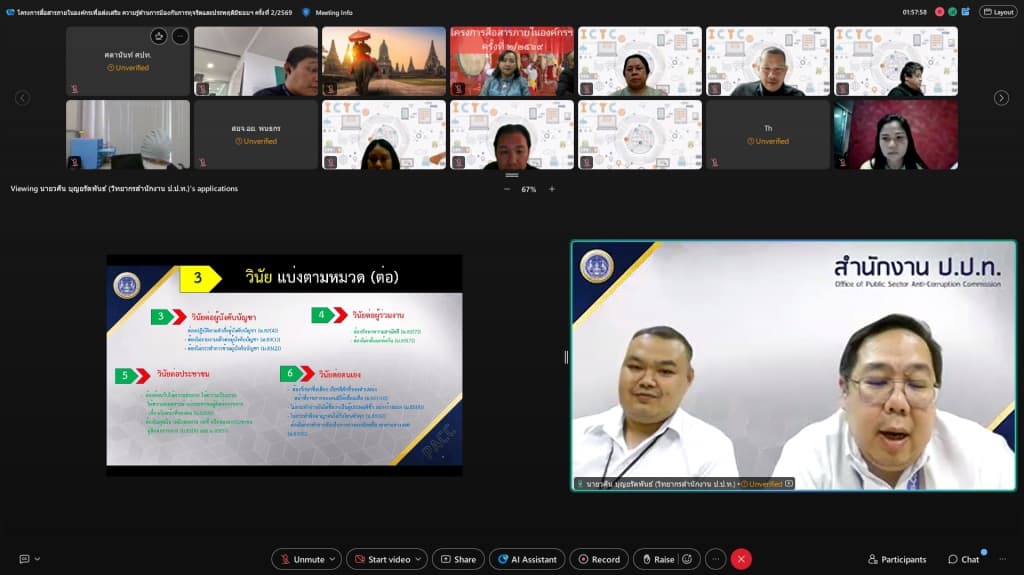The width and height of the screenshot is (1024, 575).
Task: Open video options arrow beside Start video
Action: pyautogui.click(x=419, y=559)
